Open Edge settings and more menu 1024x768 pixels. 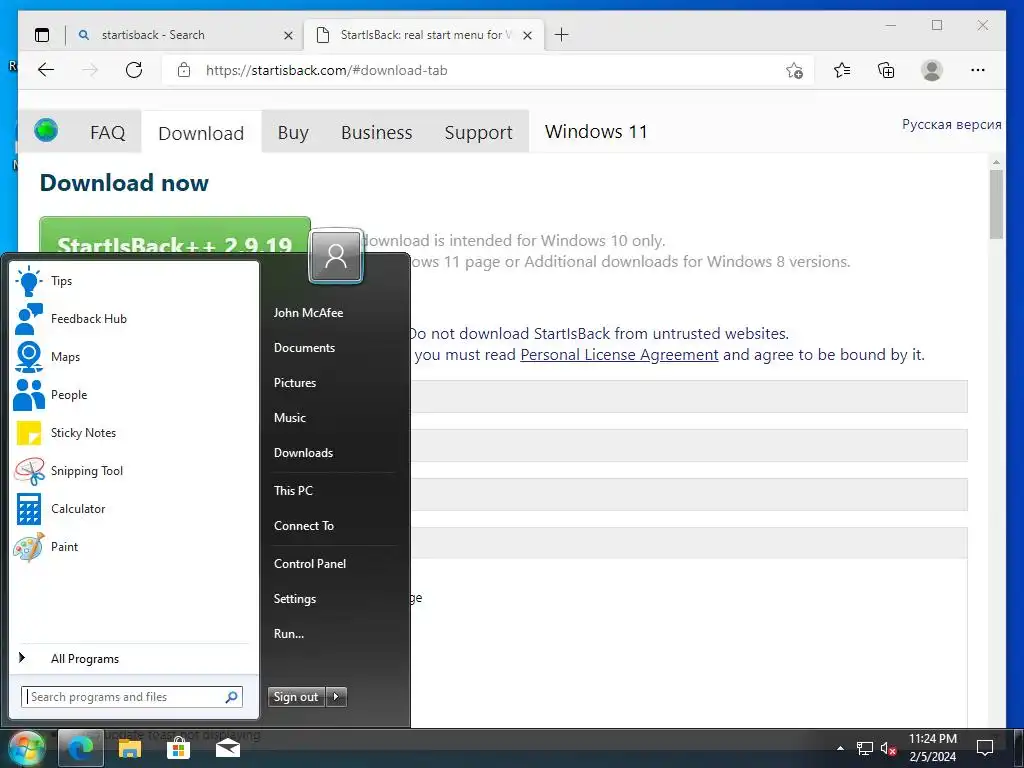[x=978, y=70]
